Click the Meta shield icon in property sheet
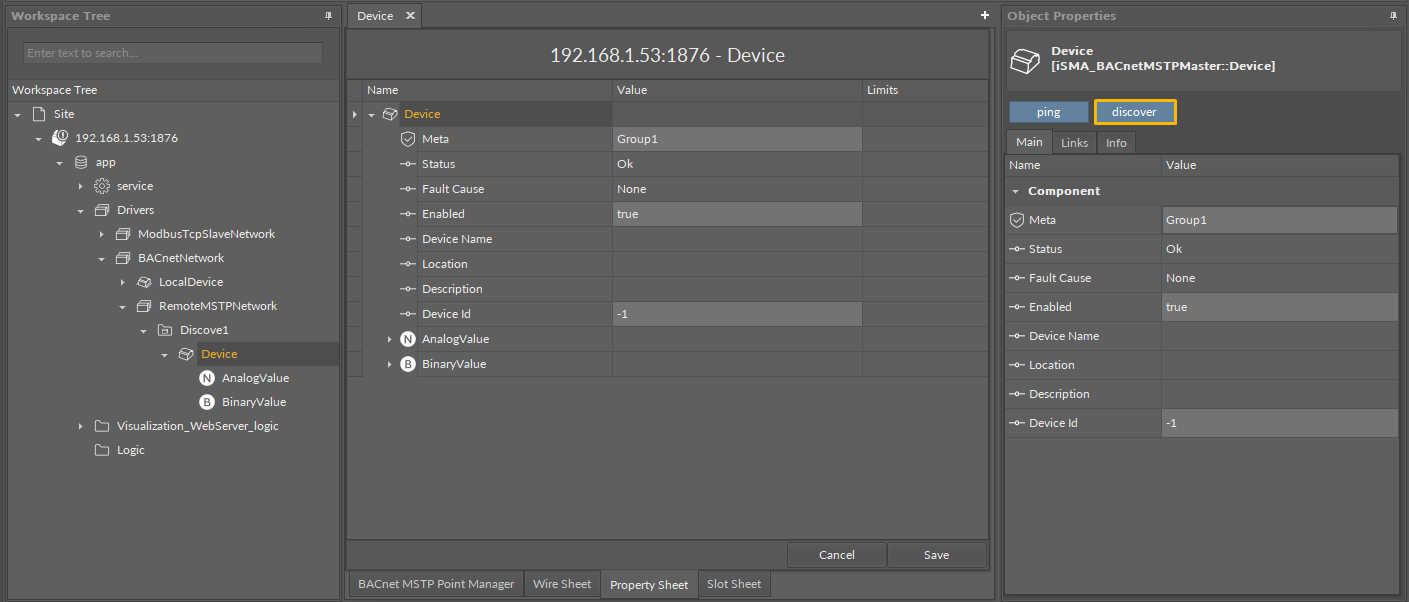 click(x=407, y=139)
